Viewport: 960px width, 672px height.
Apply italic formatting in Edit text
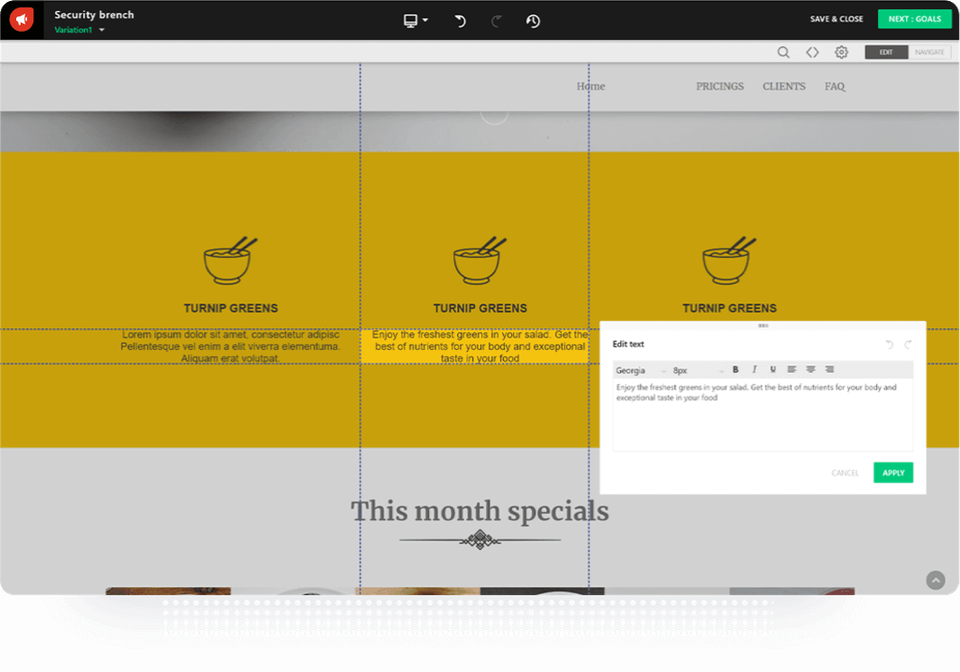(754, 370)
